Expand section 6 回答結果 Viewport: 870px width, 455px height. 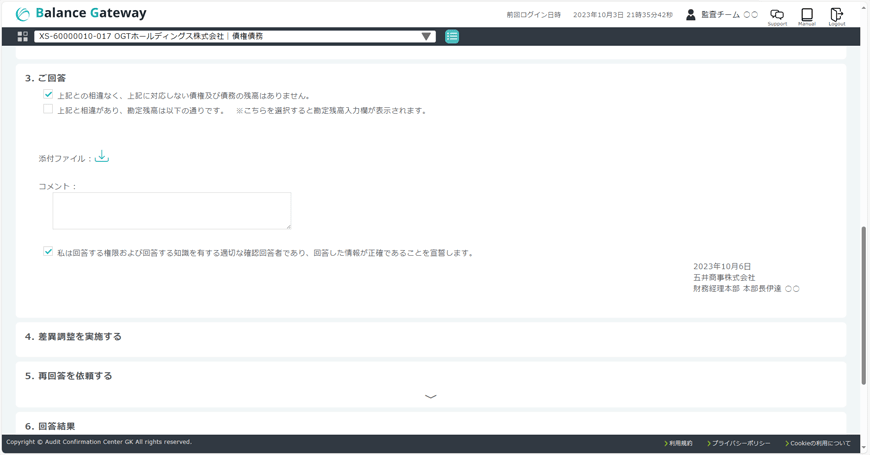tap(50, 426)
